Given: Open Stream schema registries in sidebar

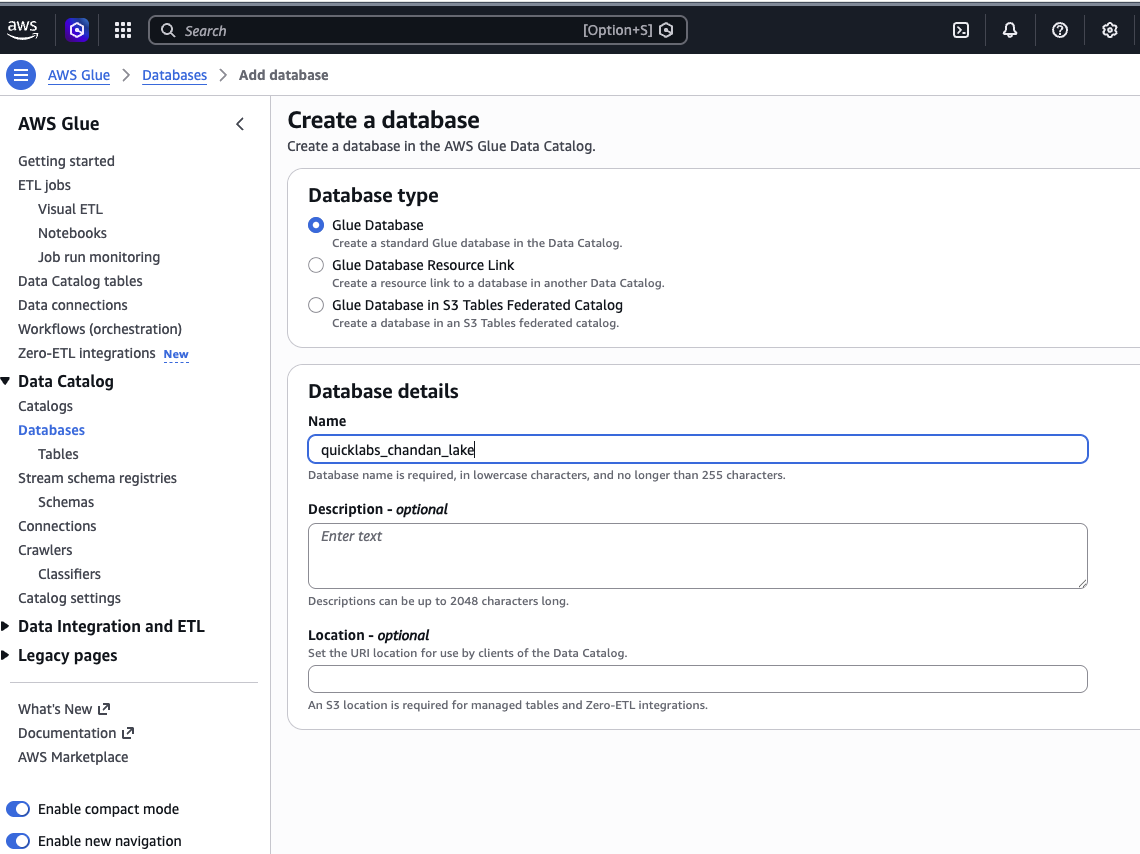Looking at the screenshot, I should (97, 478).
